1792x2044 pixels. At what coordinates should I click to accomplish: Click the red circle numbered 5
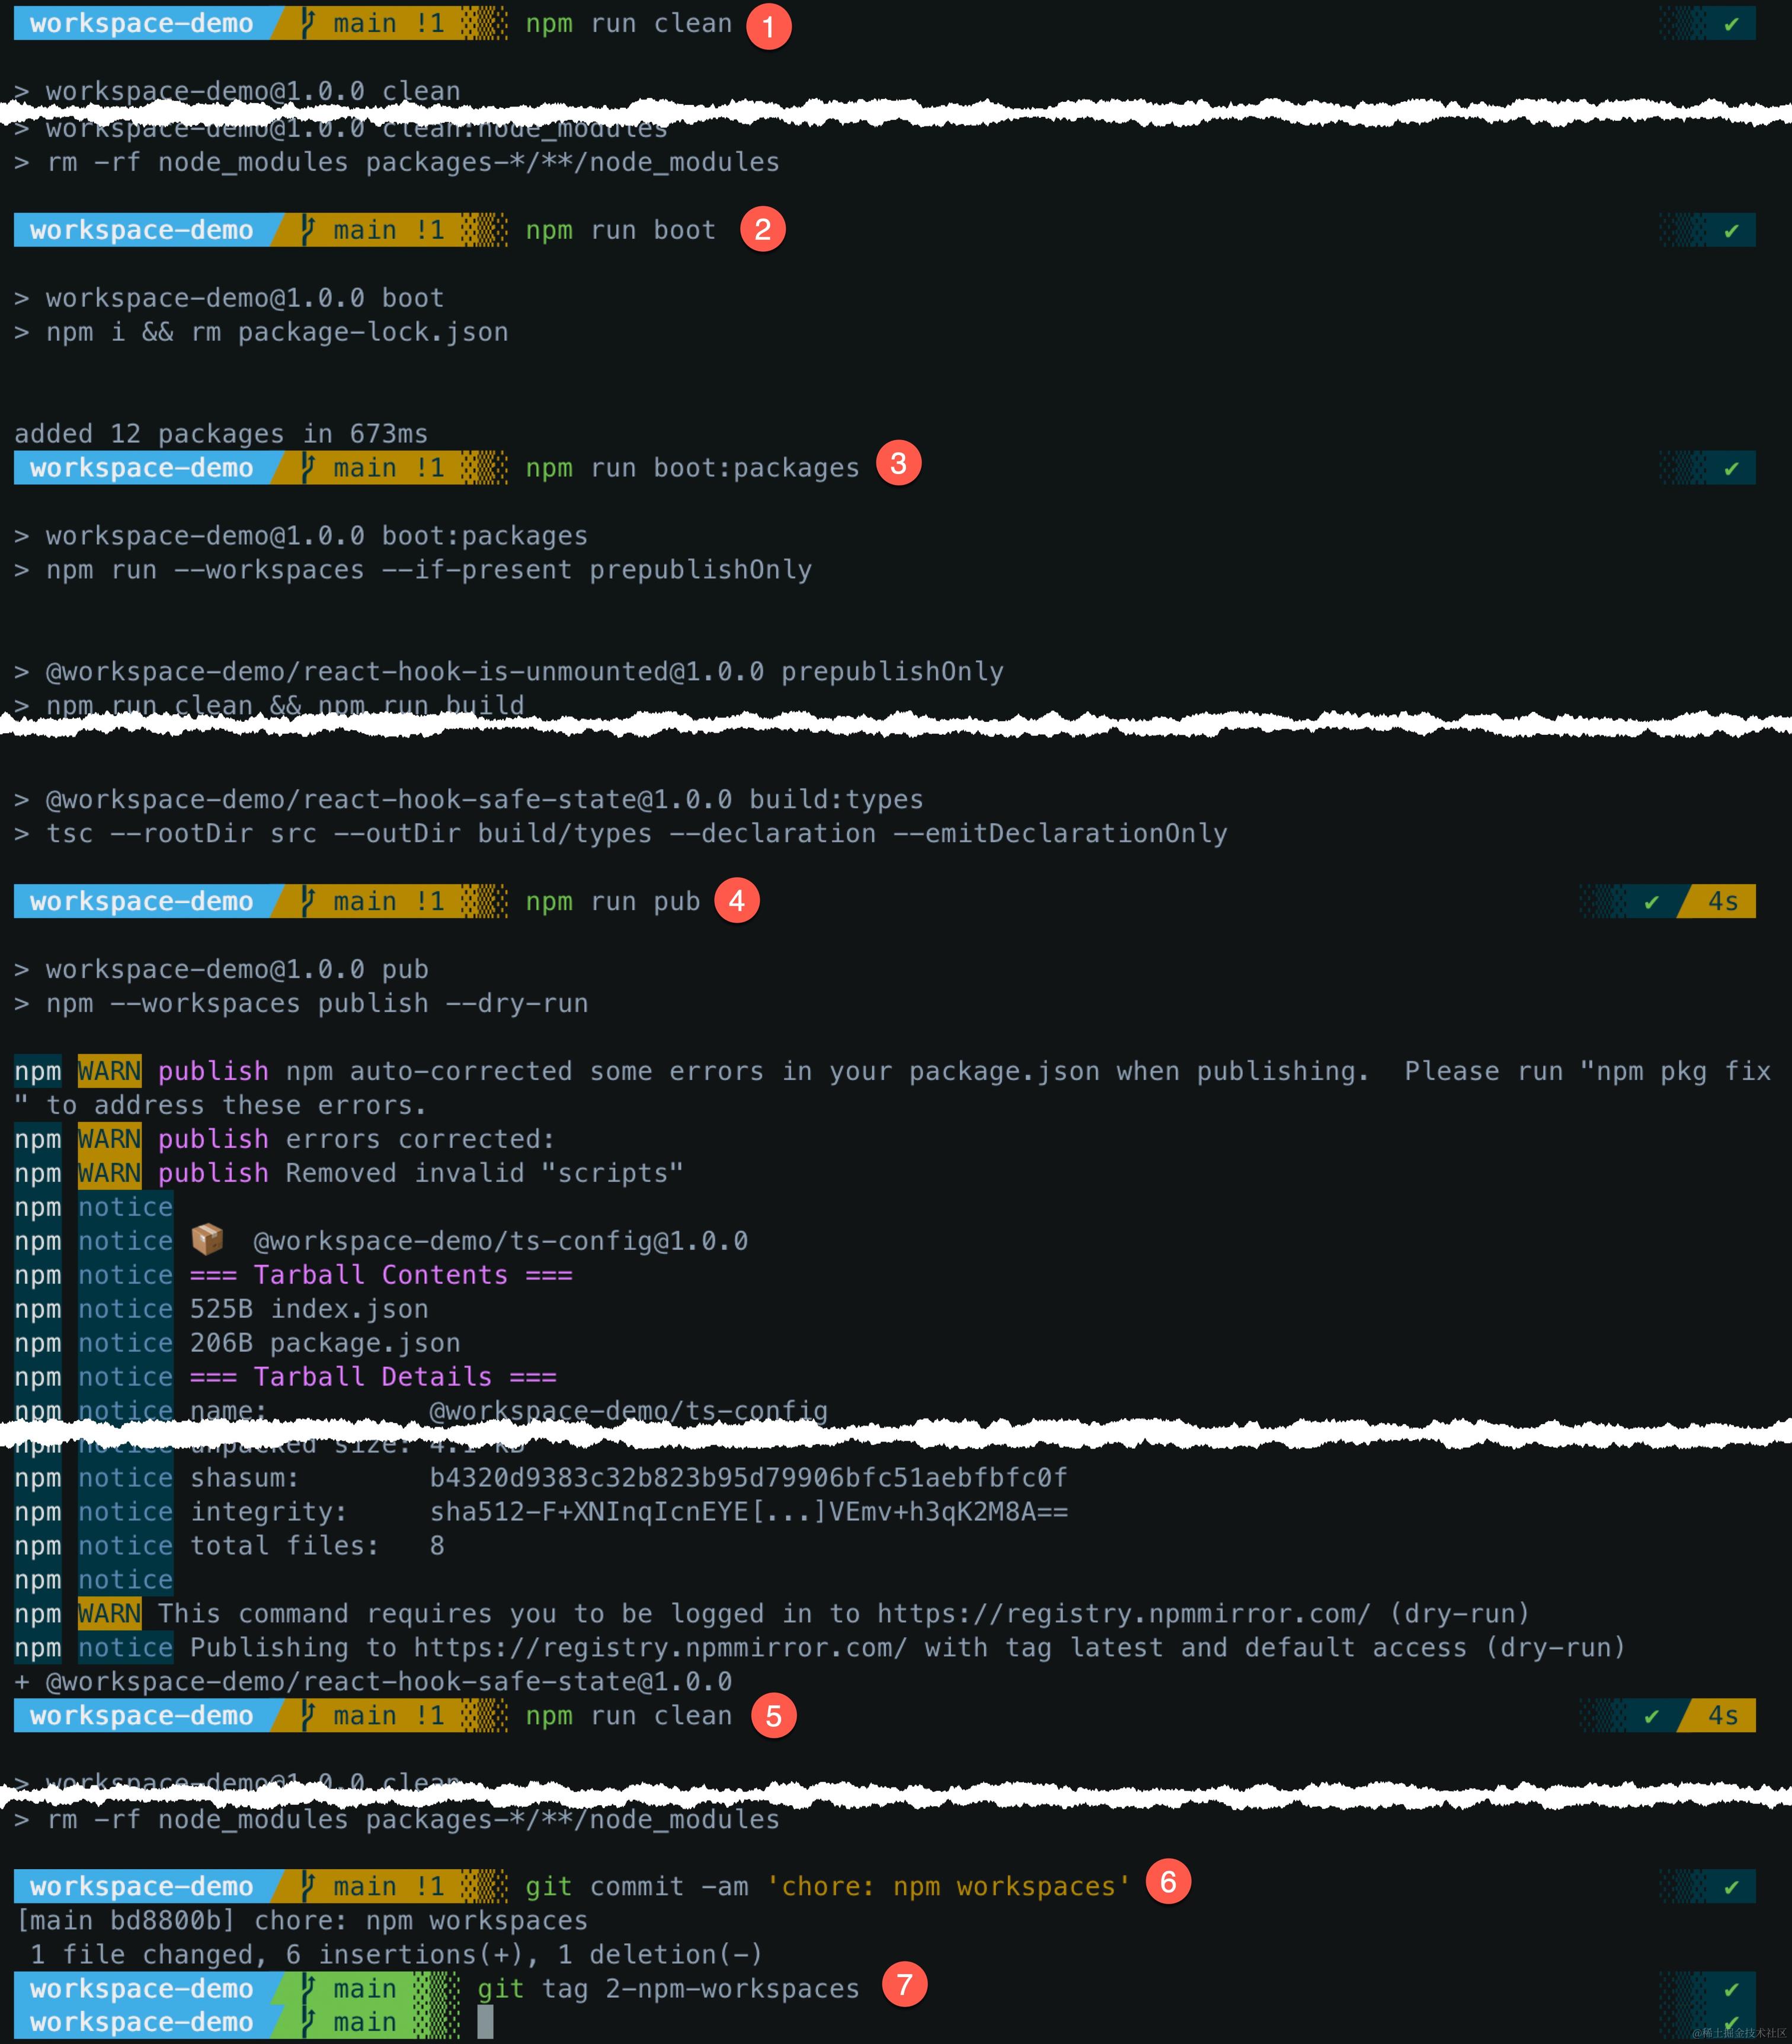(773, 1716)
